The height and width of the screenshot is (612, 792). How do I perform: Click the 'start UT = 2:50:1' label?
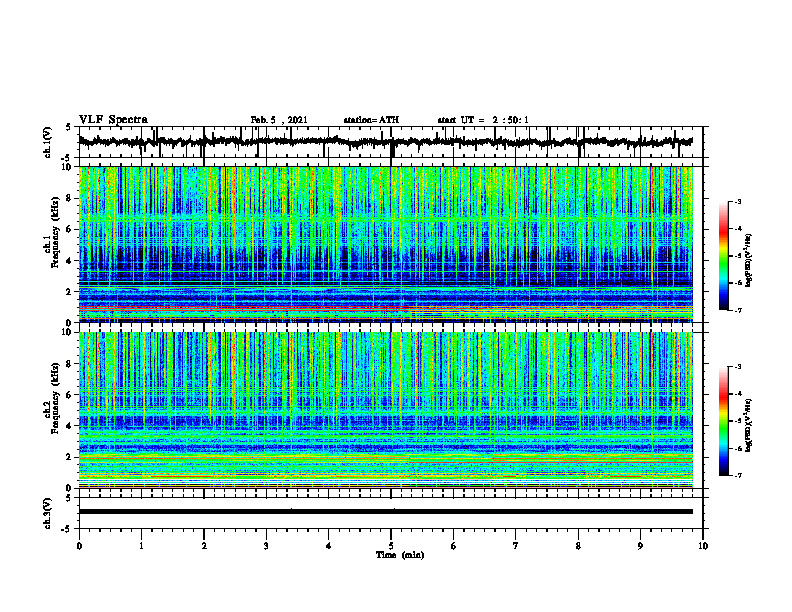coord(483,120)
